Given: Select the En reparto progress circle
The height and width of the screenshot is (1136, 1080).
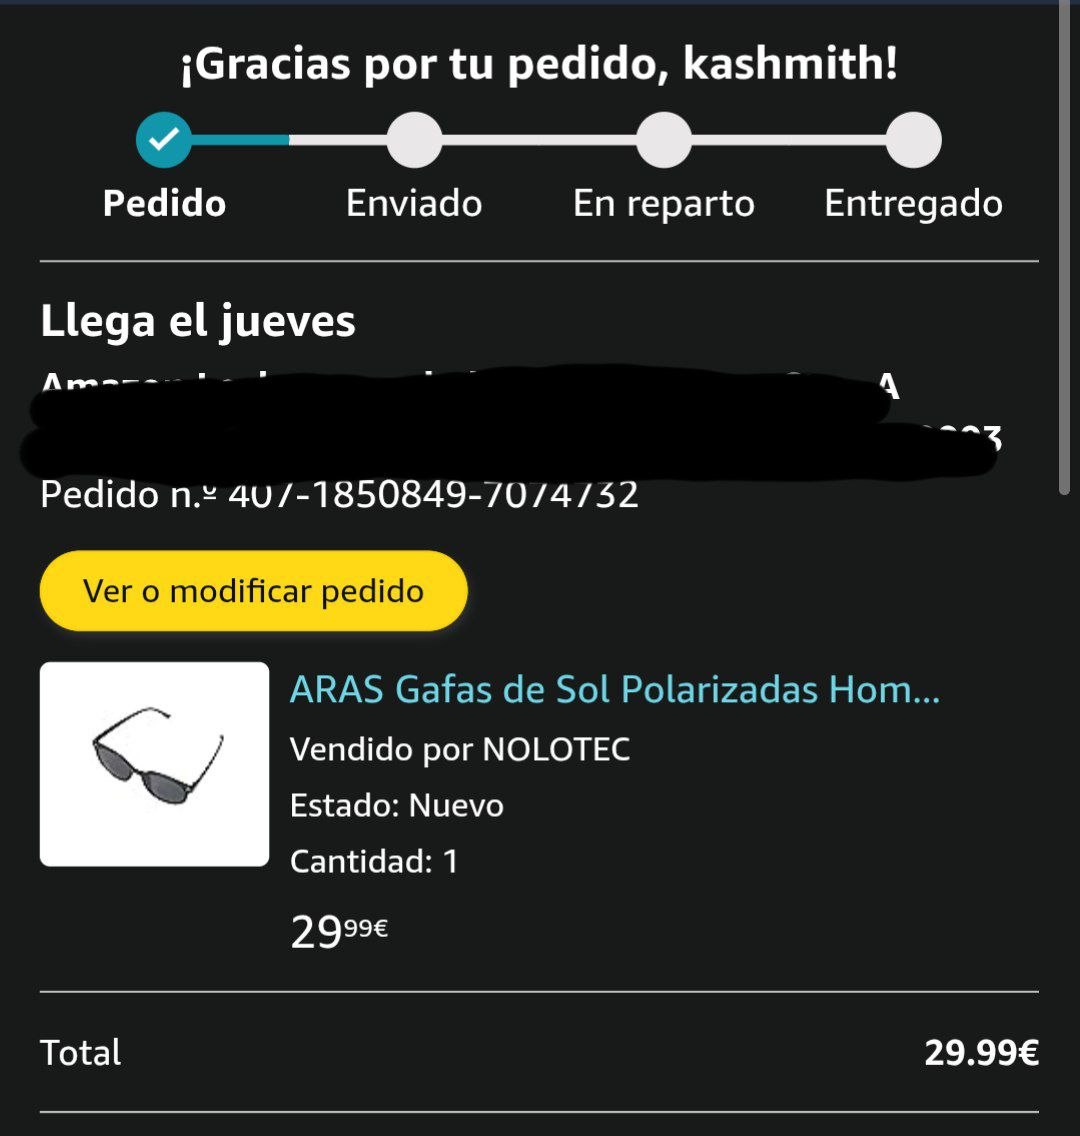Looking at the screenshot, I should [x=664, y=140].
